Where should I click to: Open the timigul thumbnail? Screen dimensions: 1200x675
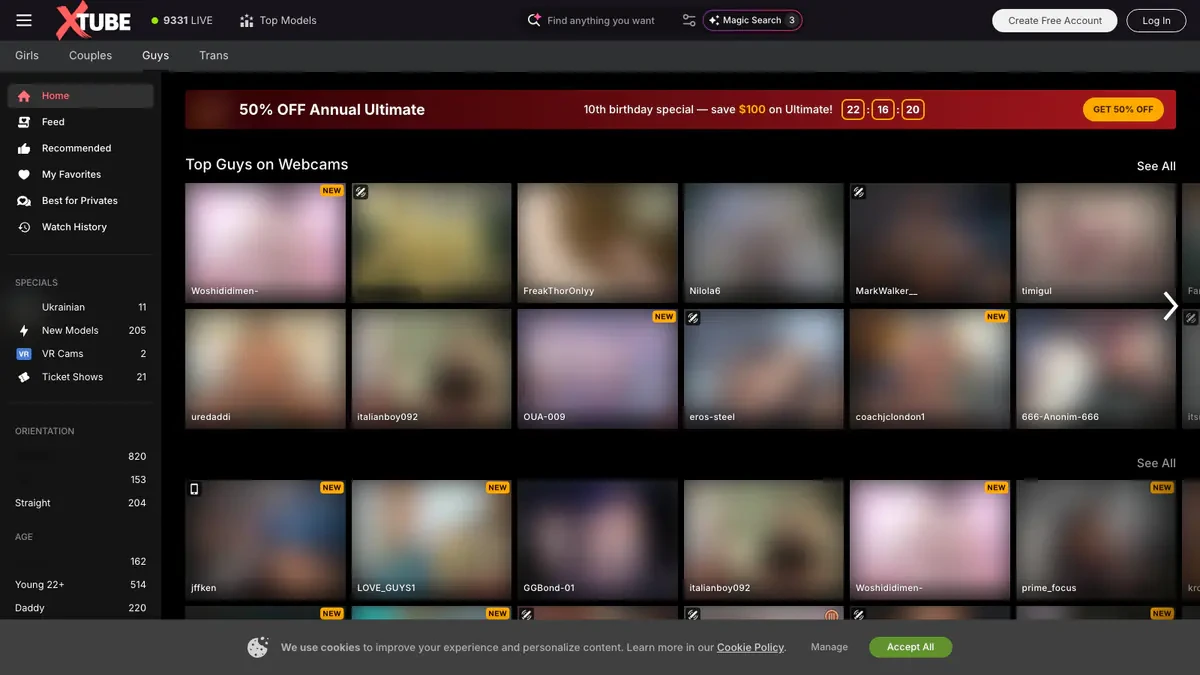click(1095, 242)
